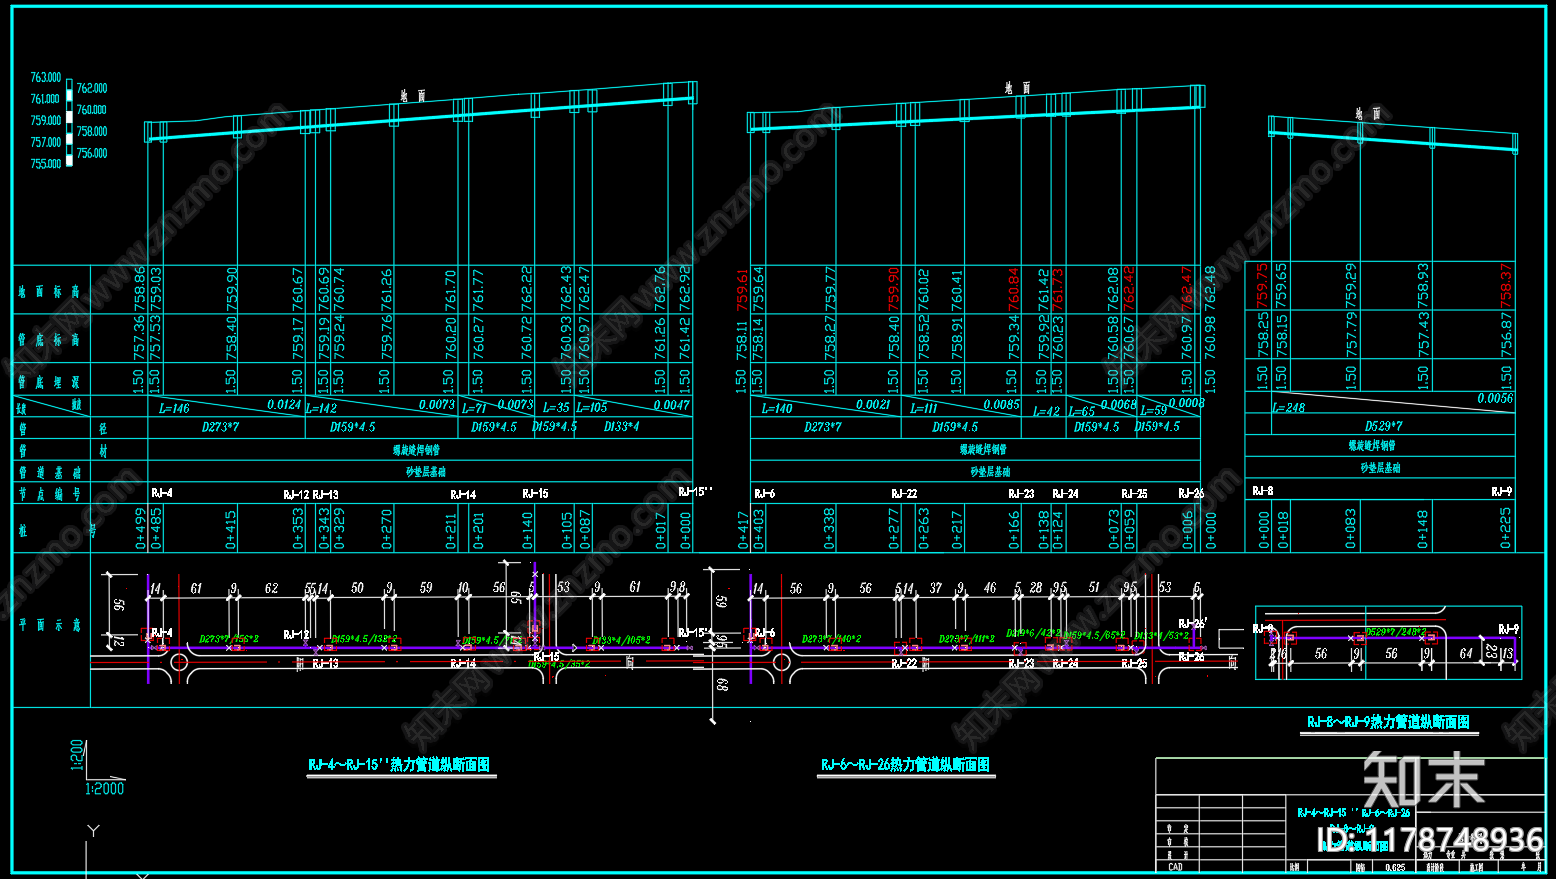
Task: Select the station label '0+338'
Action: 829,528
